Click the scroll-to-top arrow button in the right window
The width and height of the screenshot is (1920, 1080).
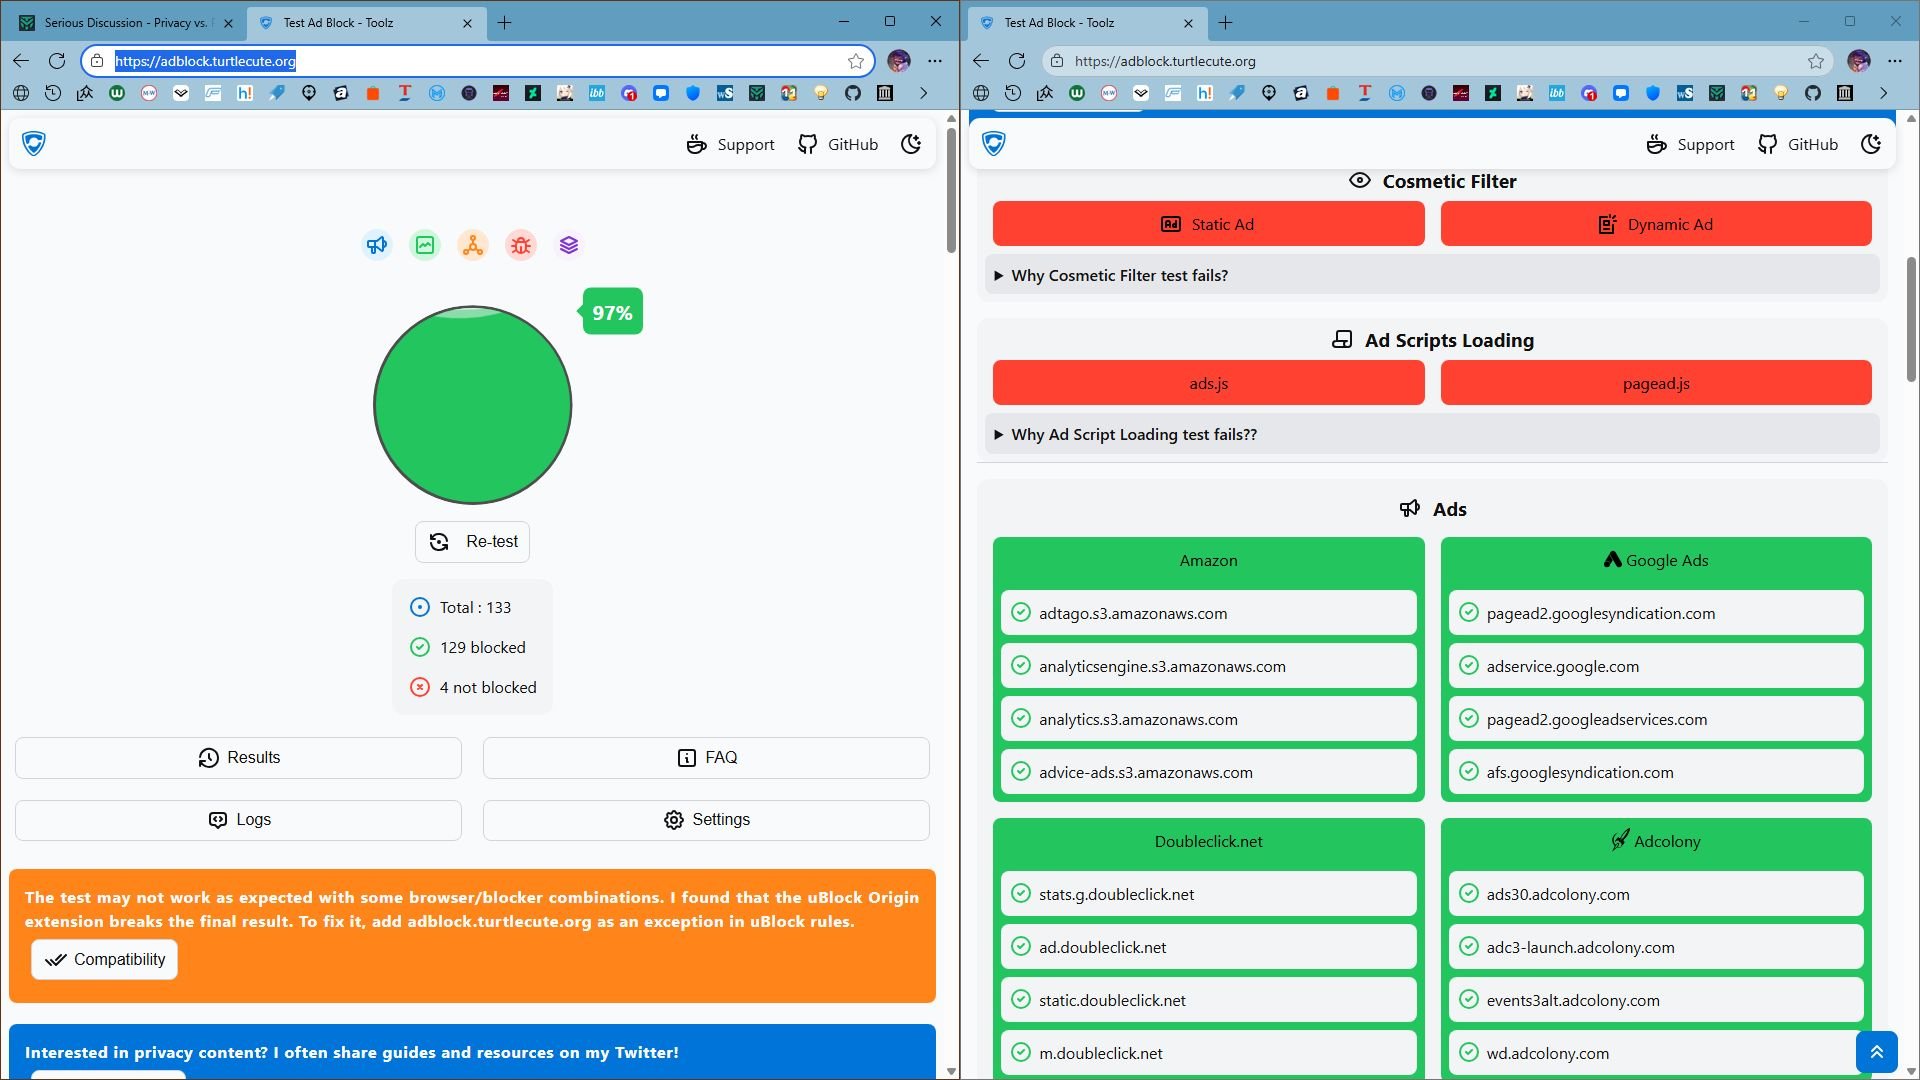tap(1877, 1052)
